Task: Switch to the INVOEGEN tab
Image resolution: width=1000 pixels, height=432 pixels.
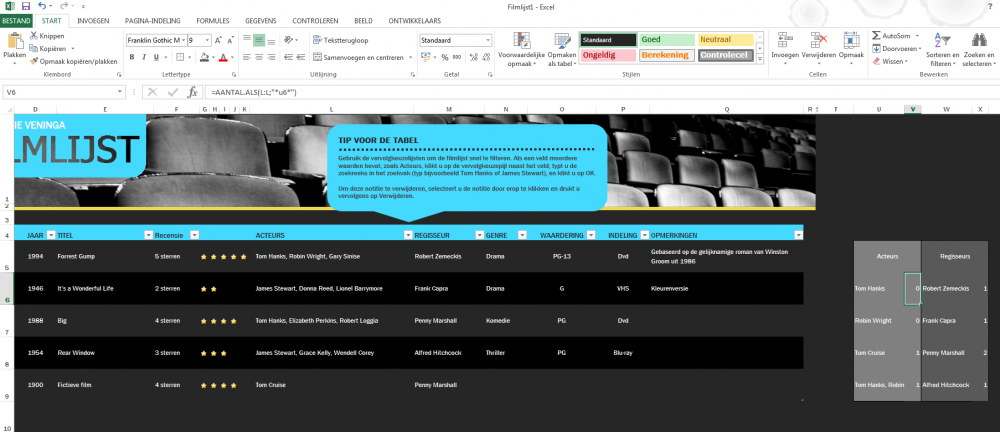Action: point(93,20)
